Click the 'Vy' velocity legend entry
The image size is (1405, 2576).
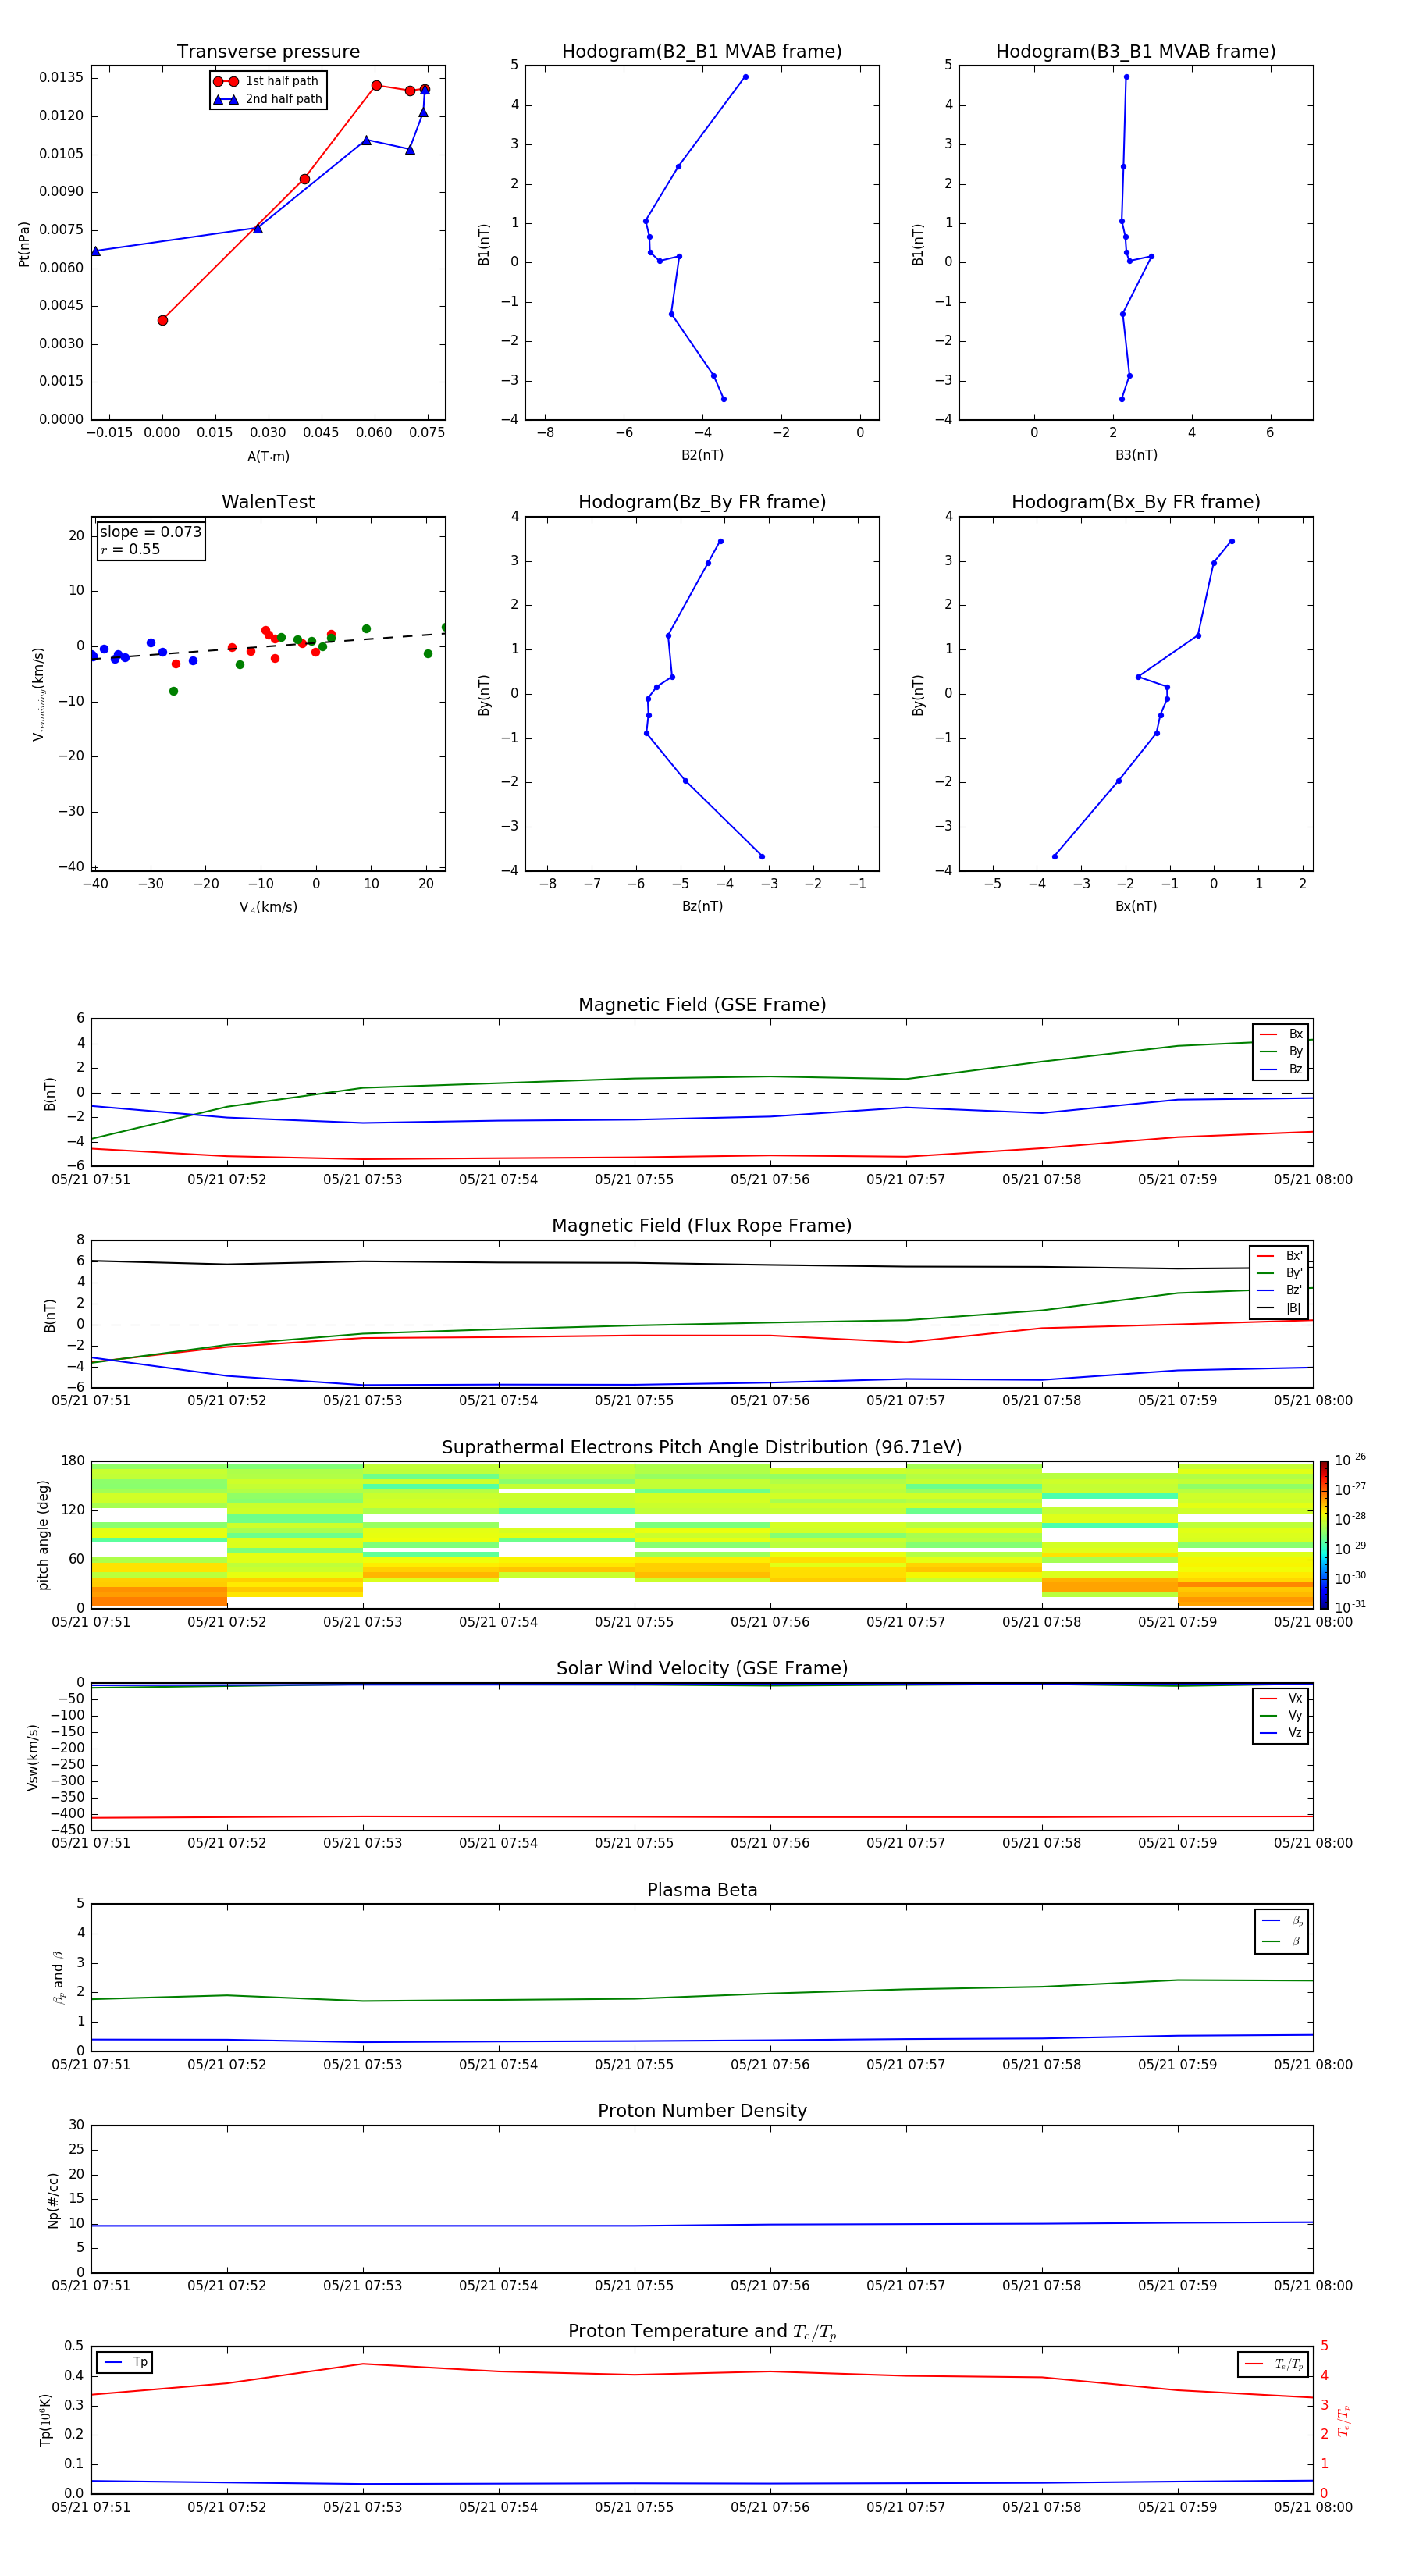pyautogui.click(x=1281, y=1715)
